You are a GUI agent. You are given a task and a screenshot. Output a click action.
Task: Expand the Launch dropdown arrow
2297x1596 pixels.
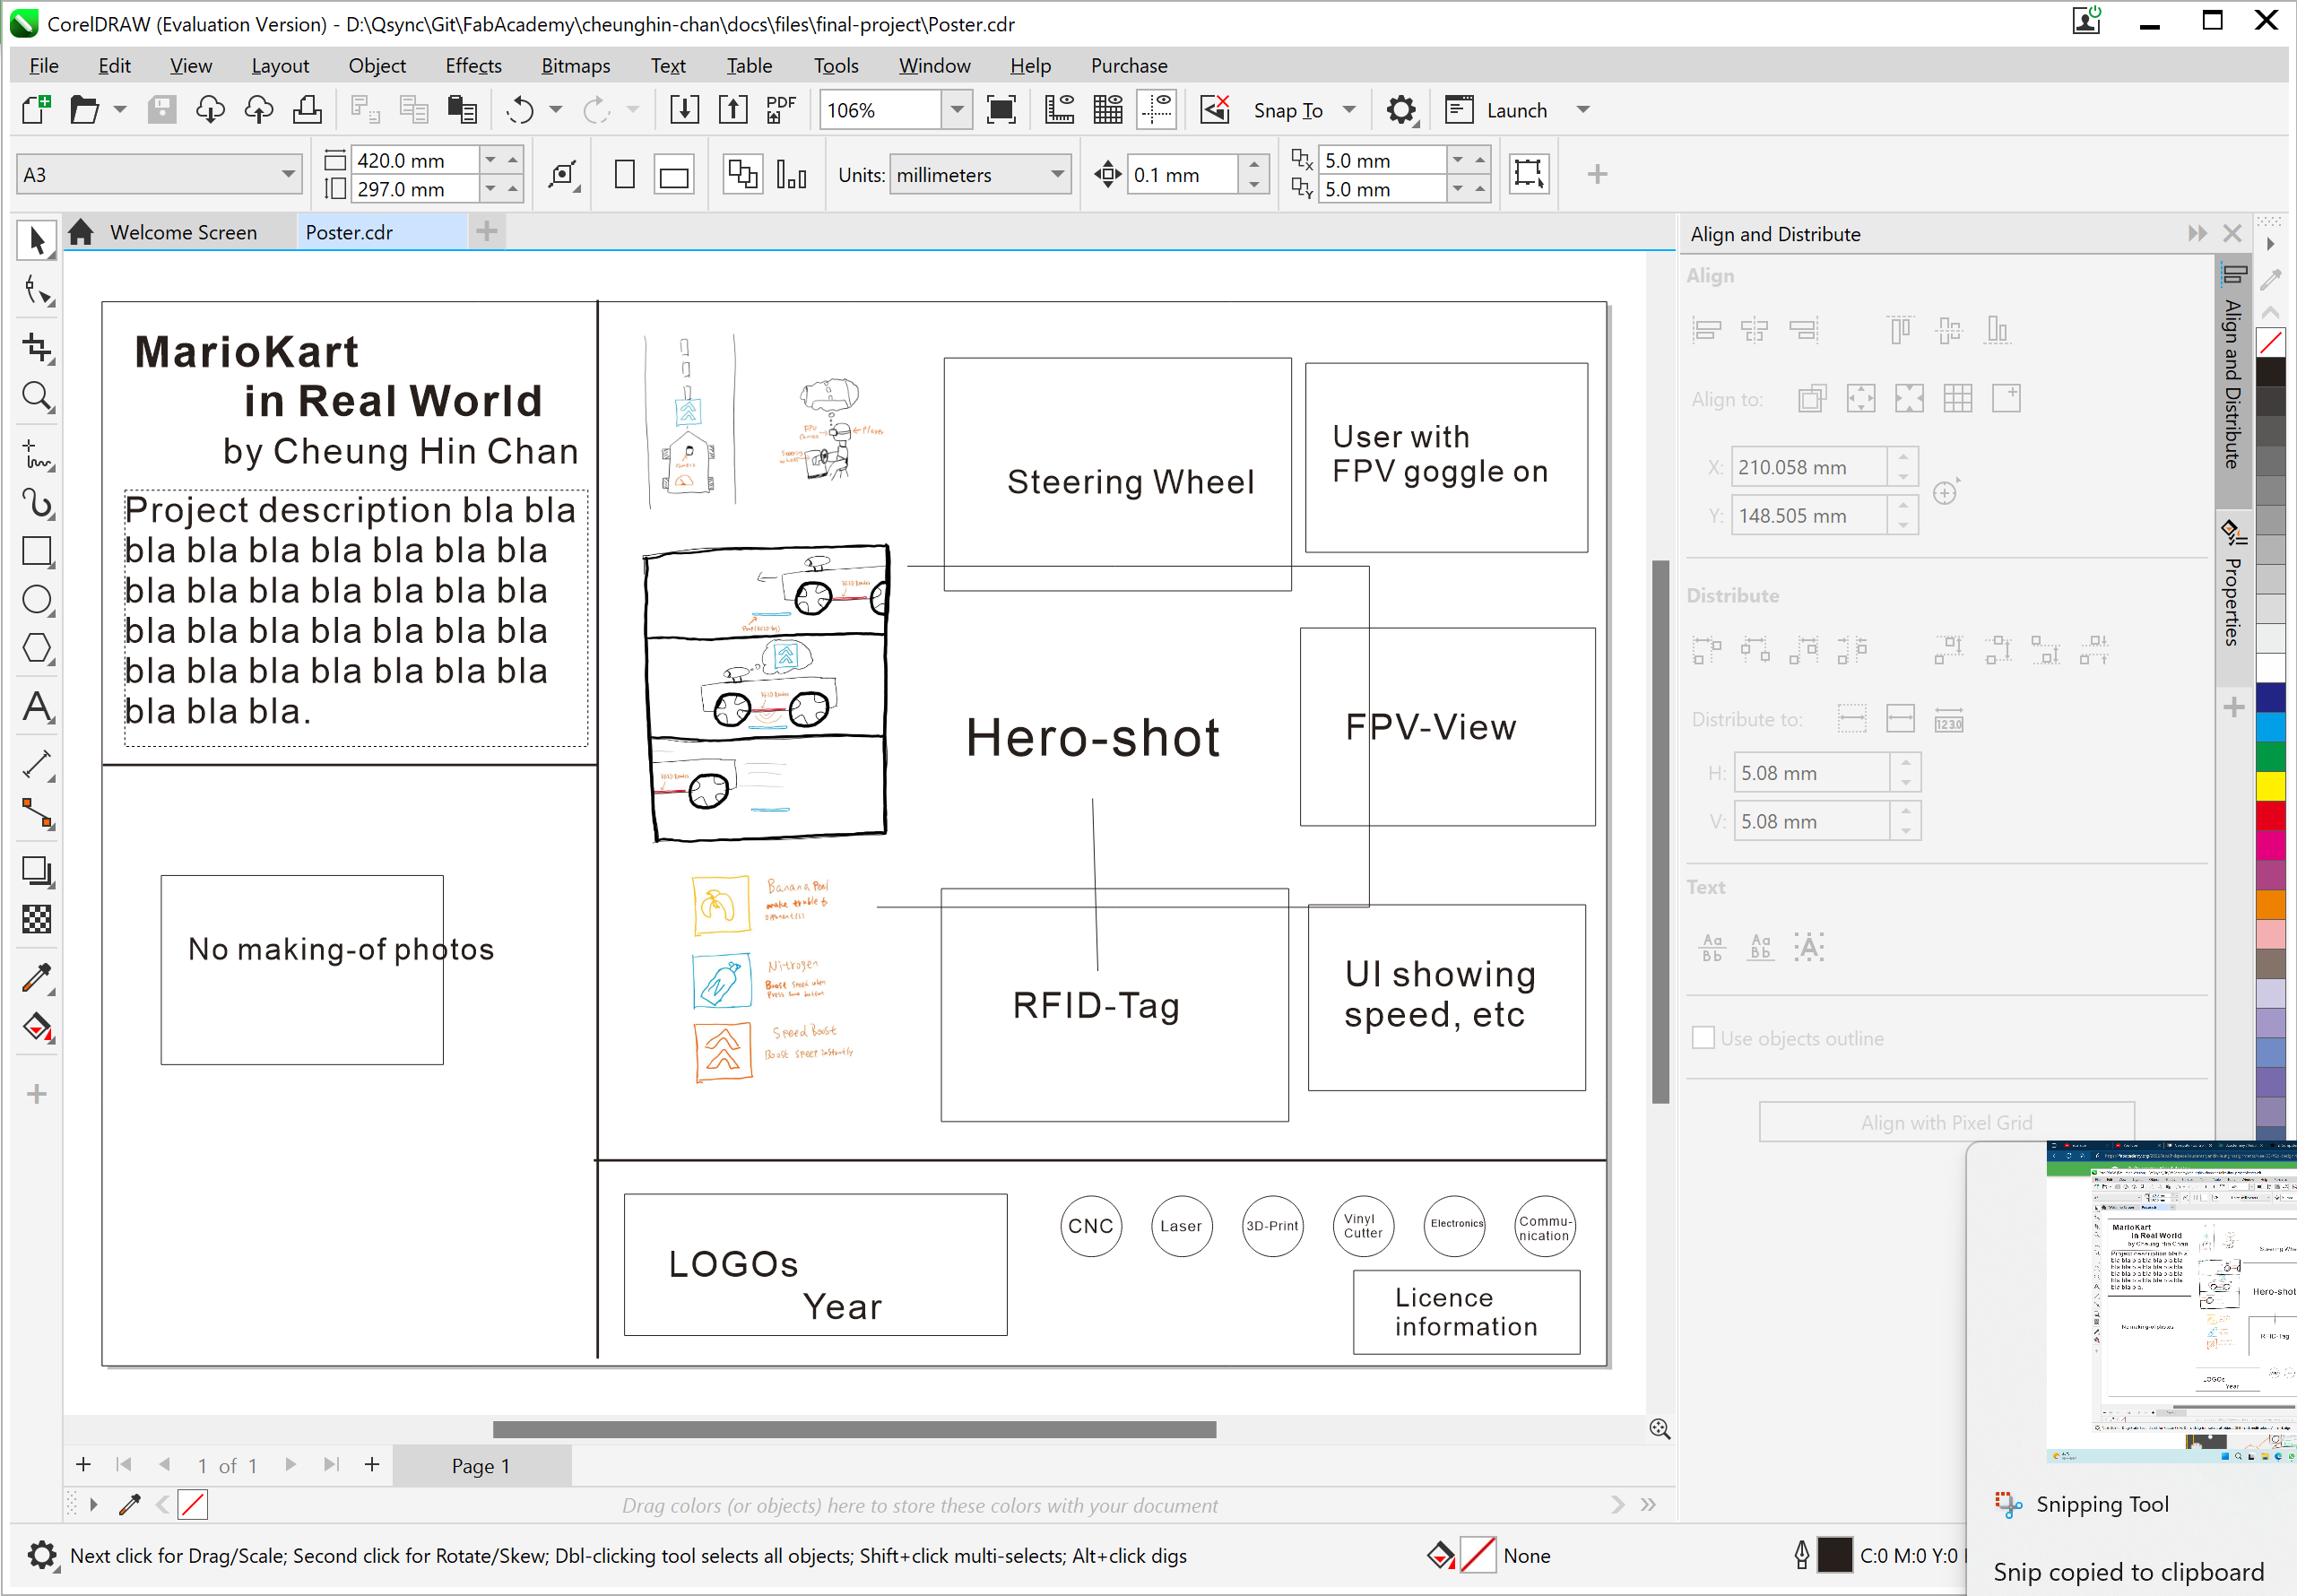pos(1583,109)
